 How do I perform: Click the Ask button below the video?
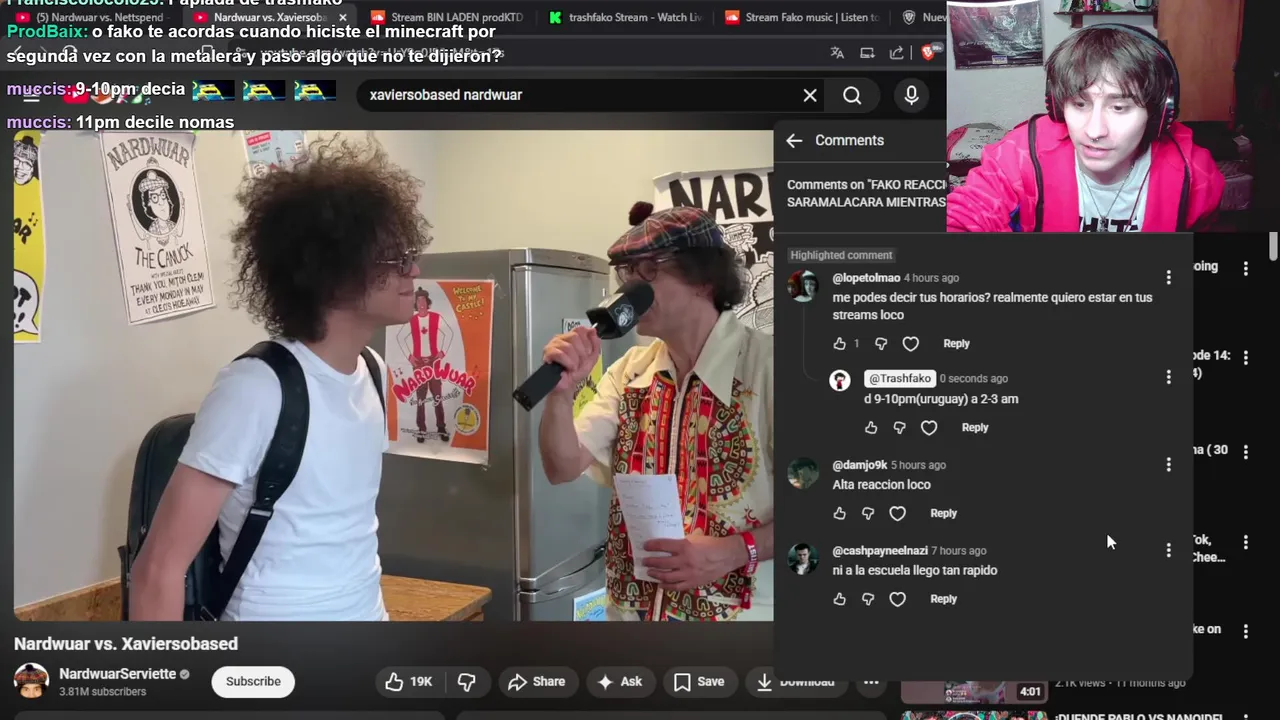point(620,682)
